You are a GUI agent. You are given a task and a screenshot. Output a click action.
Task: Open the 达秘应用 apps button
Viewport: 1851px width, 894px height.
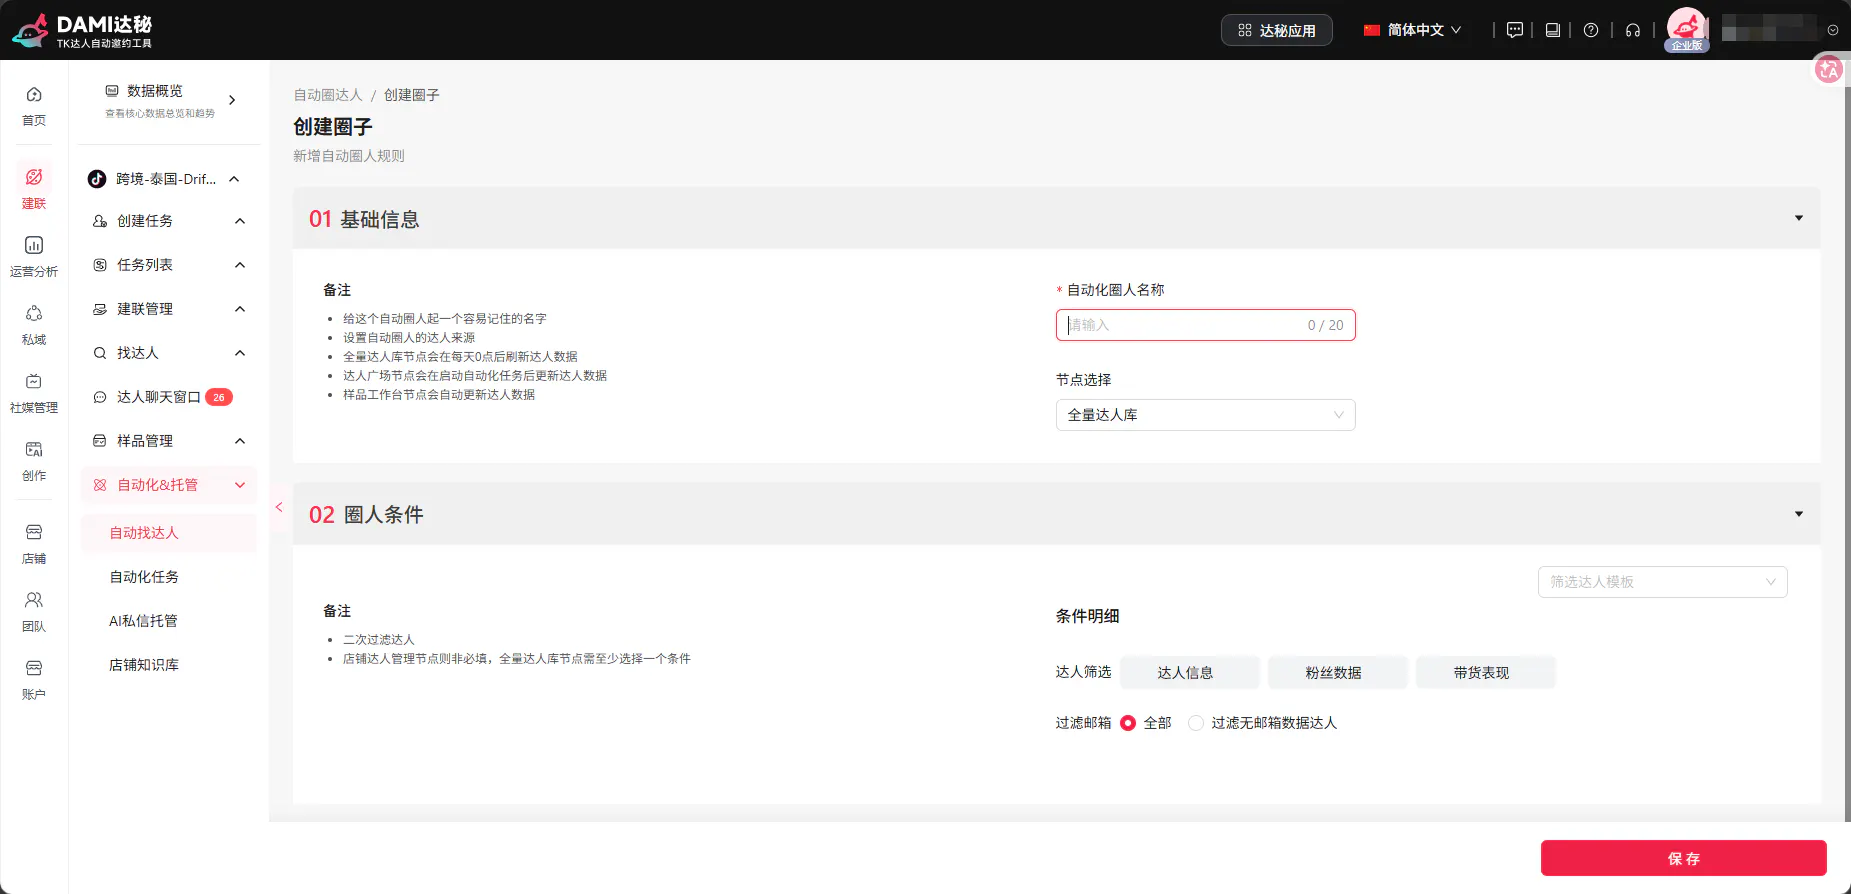[x=1277, y=30]
